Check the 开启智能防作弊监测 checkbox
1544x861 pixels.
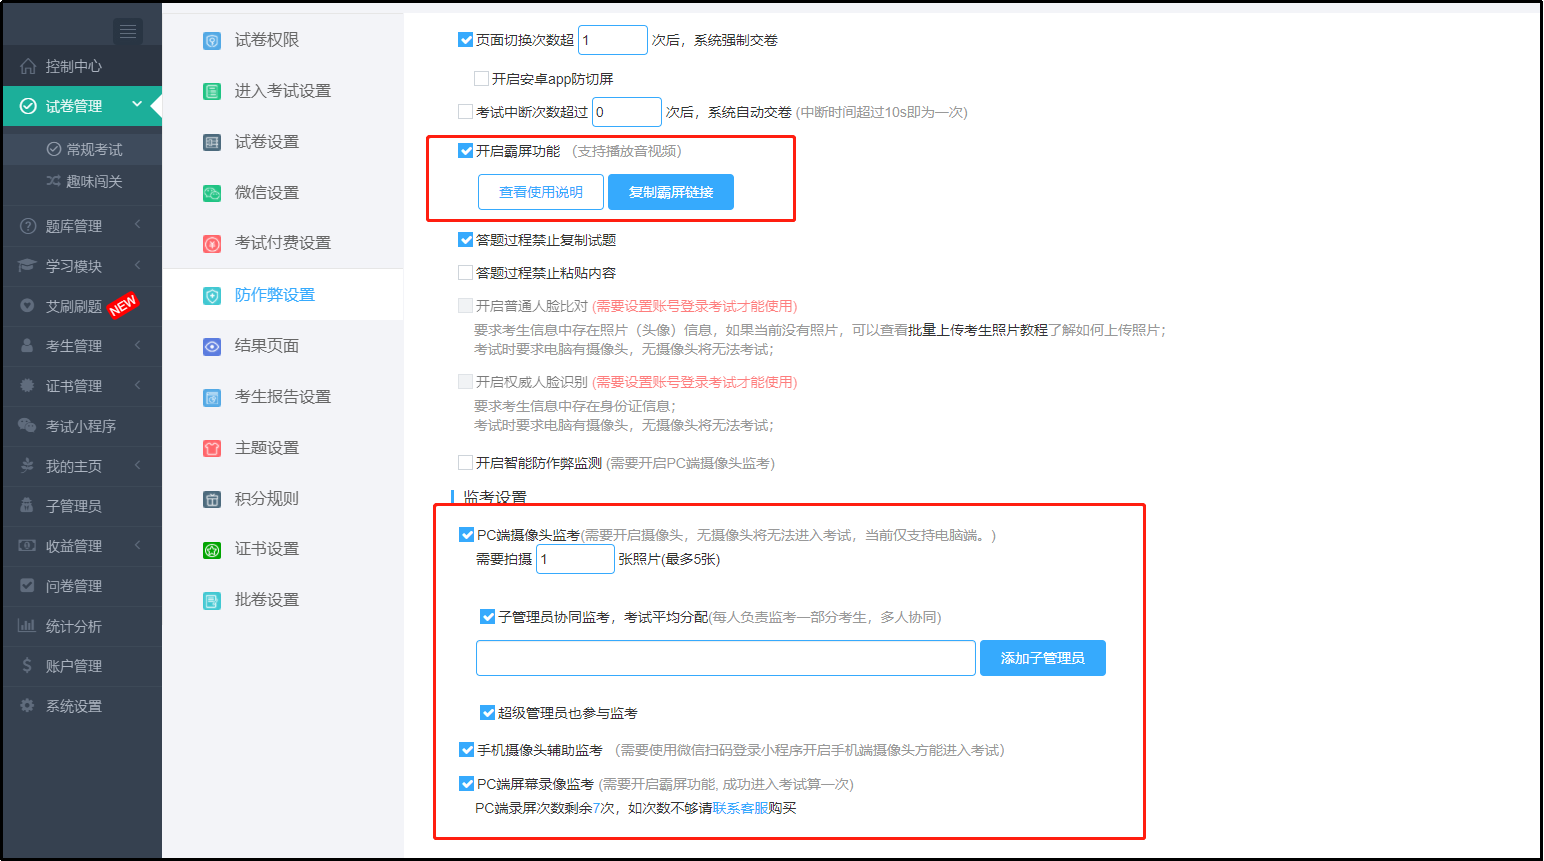pyautogui.click(x=465, y=462)
